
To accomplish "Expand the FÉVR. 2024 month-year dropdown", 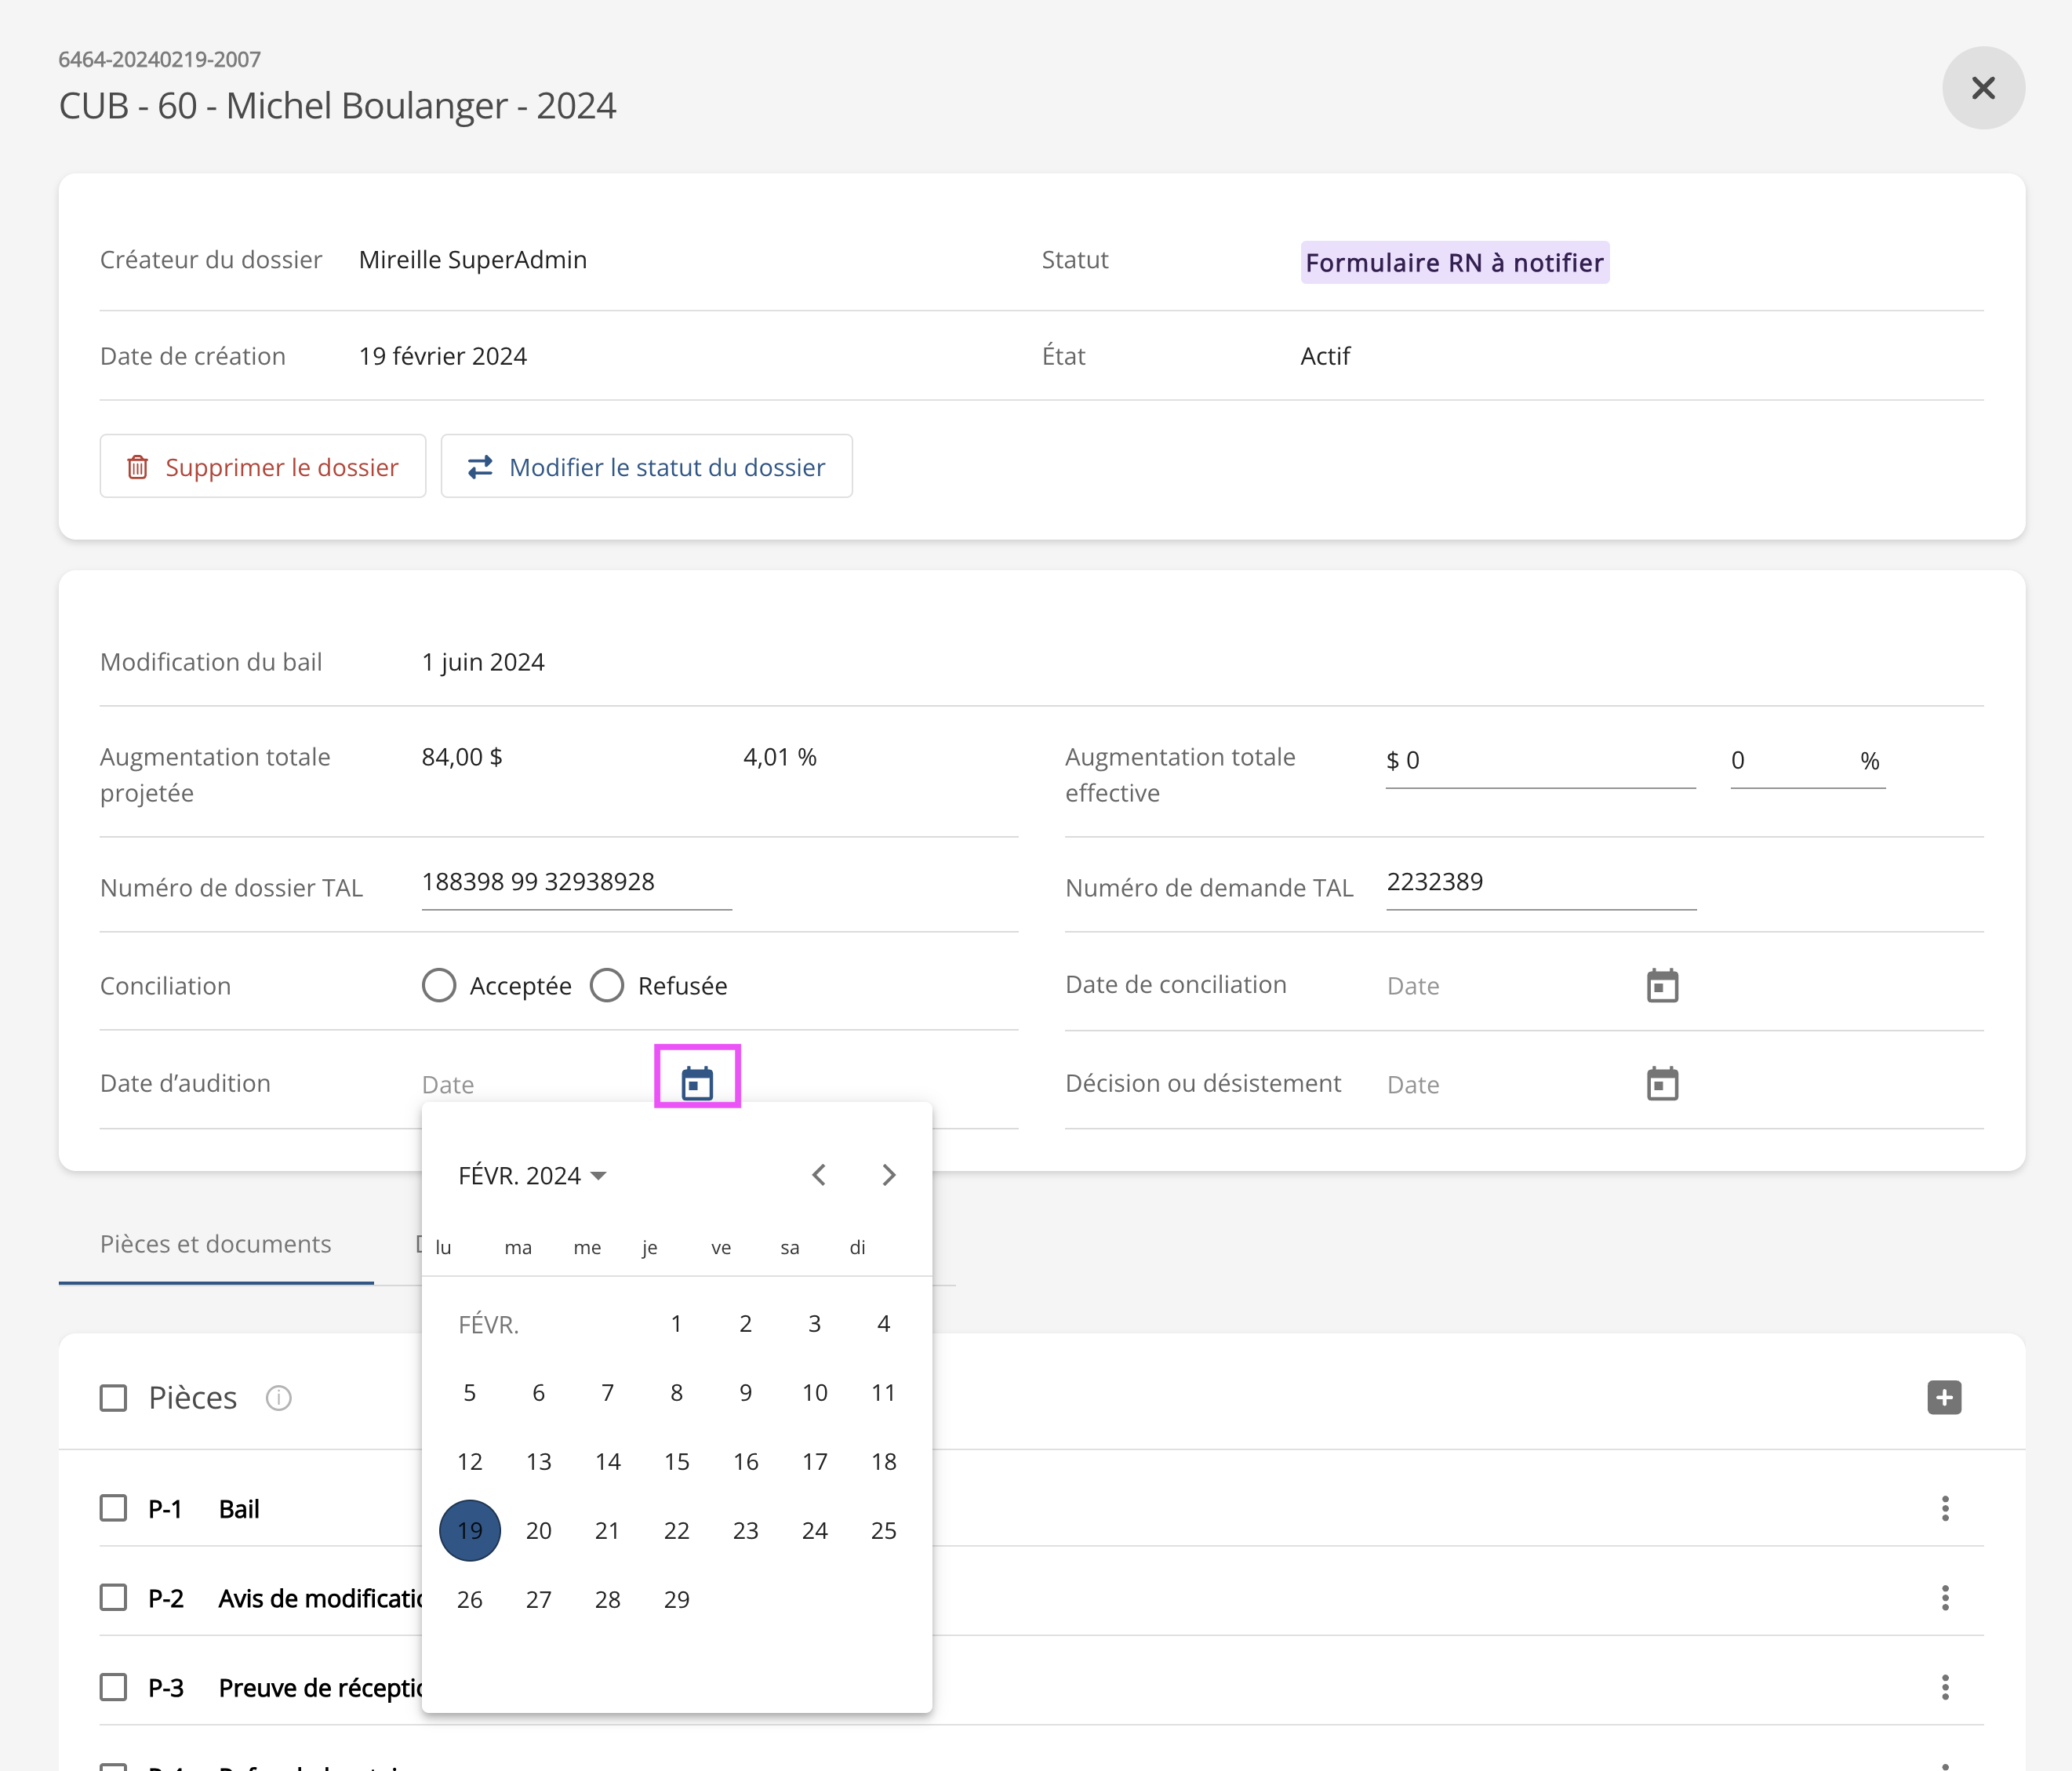I will click(x=532, y=1175).
